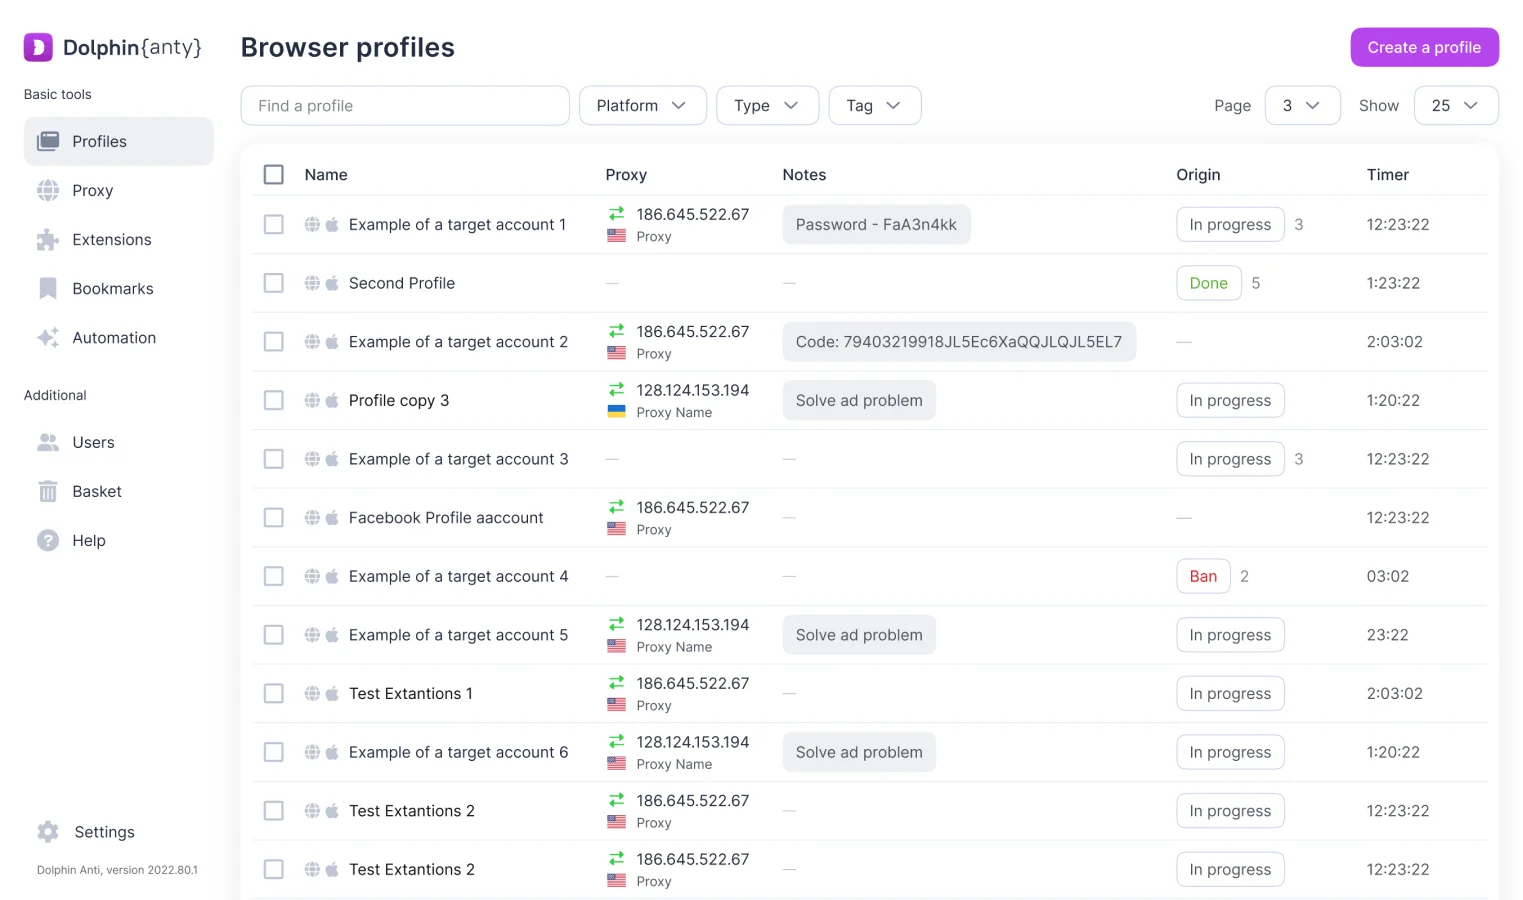The height and width of the screenshot is (900, 1523).
Task: Click the Basket trash can icon
Action: coord(48,492)
